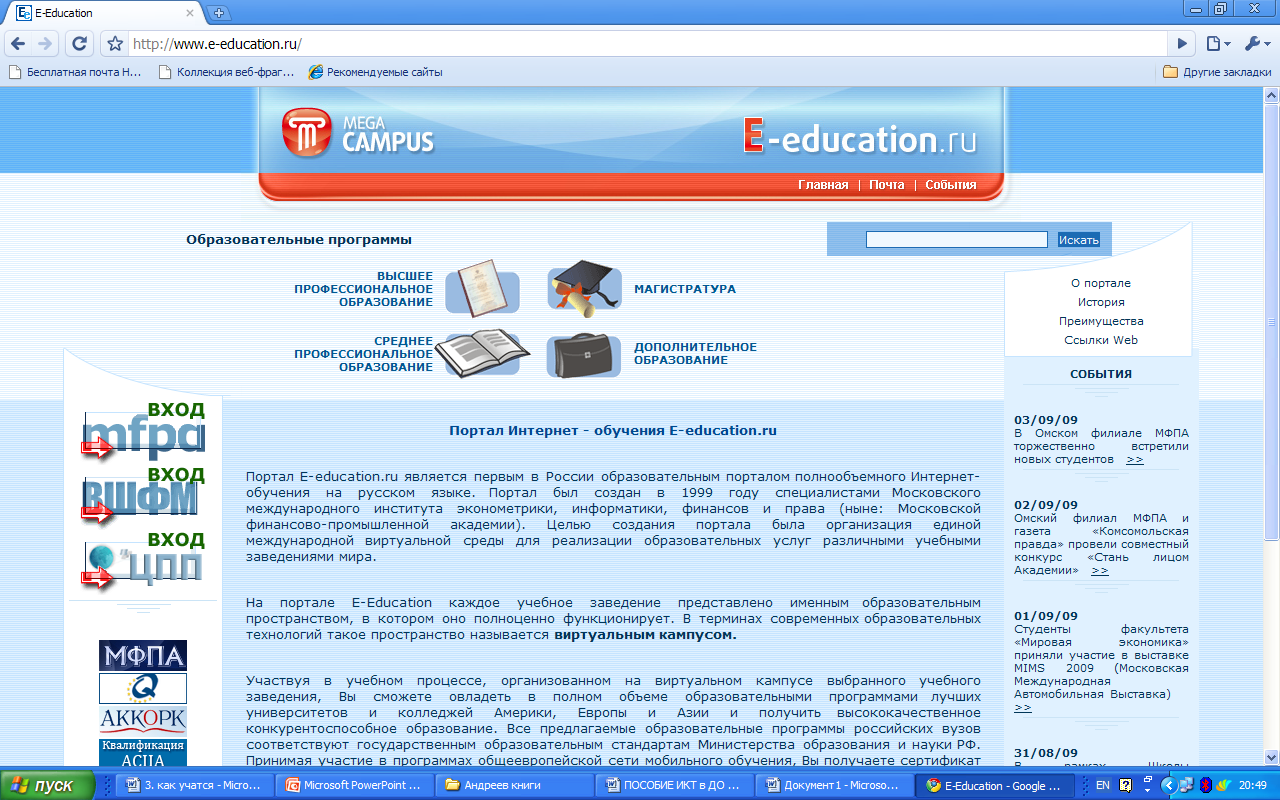The height and width of the screenshot is (800, 1280).
Task: Go back with the browser Back arrow
Action: [18, 43]
